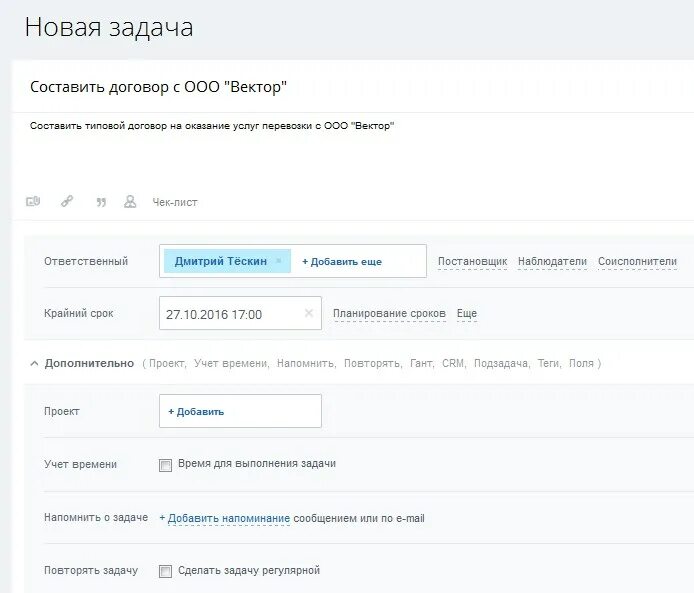Open the Постановщик selector

coord(472,262)
